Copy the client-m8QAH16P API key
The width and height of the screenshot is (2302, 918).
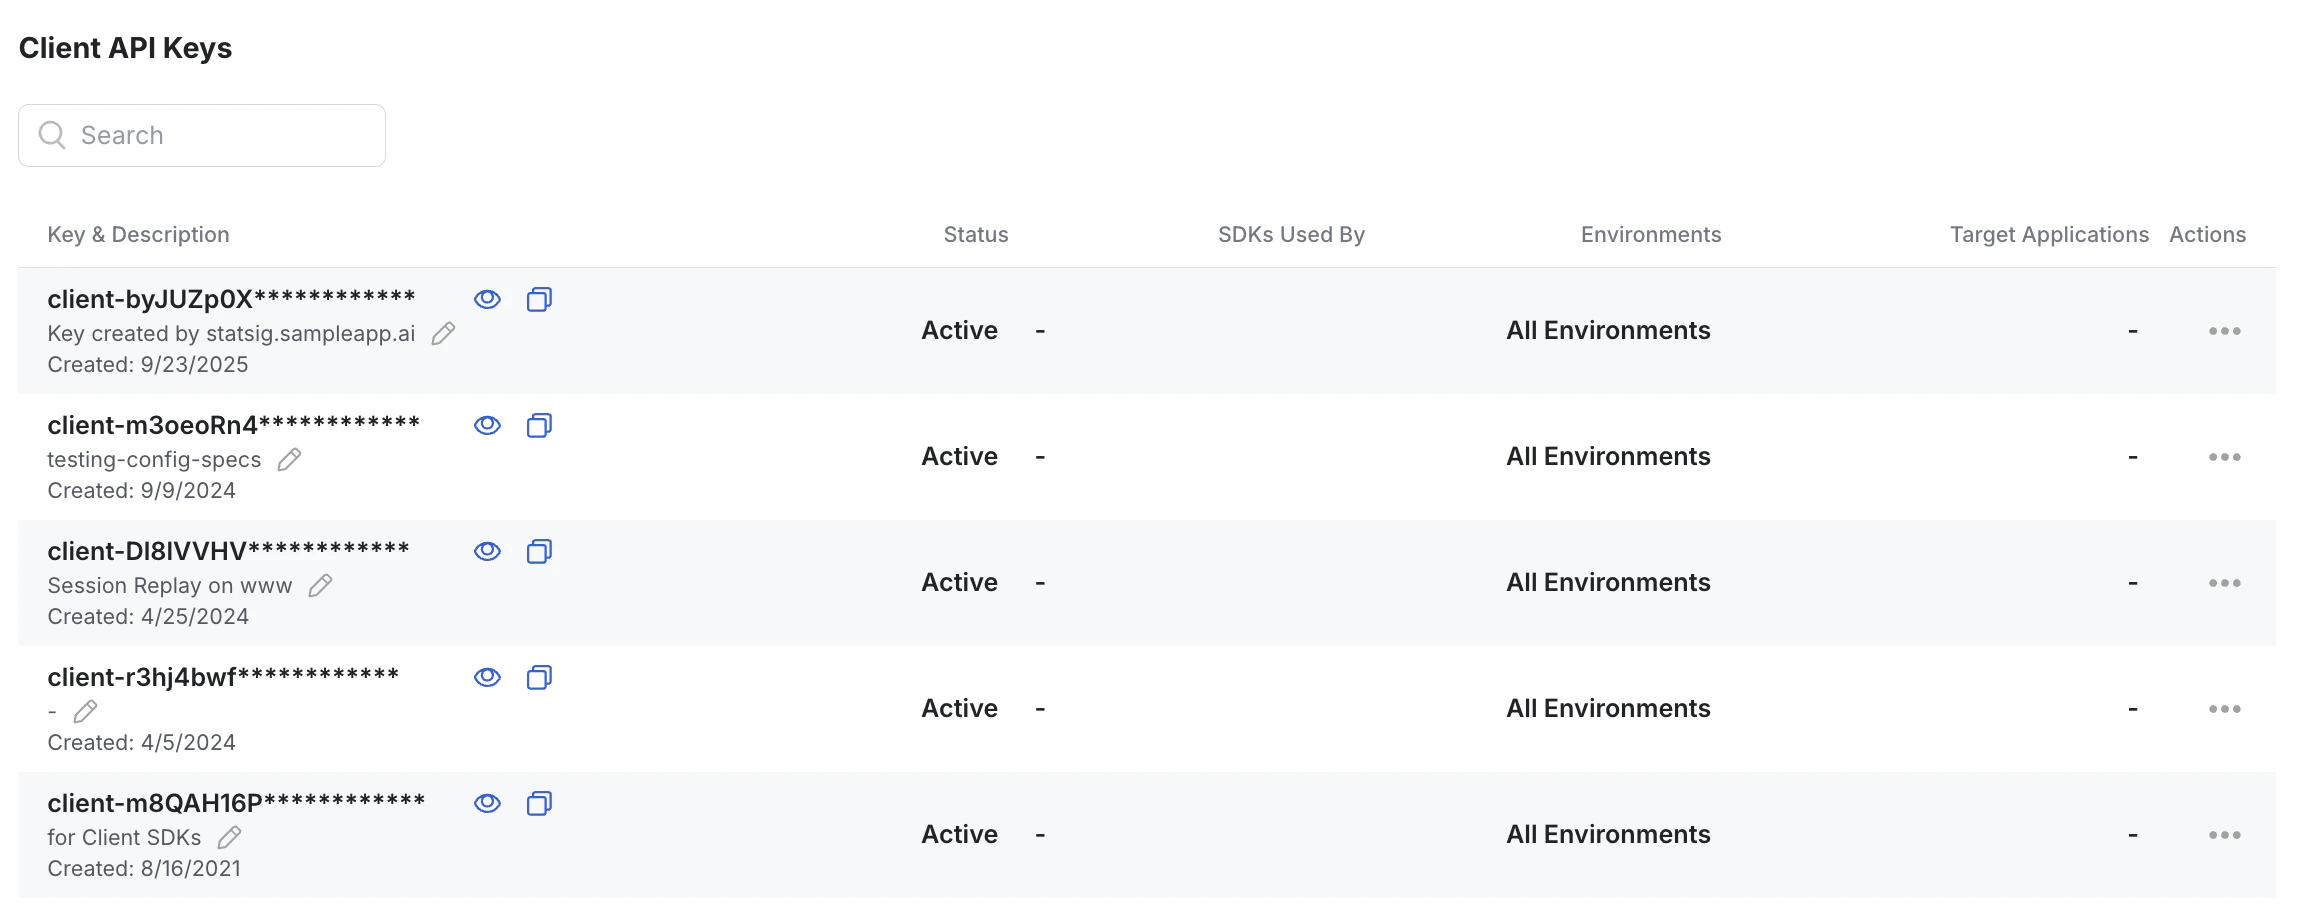[539, 803]
